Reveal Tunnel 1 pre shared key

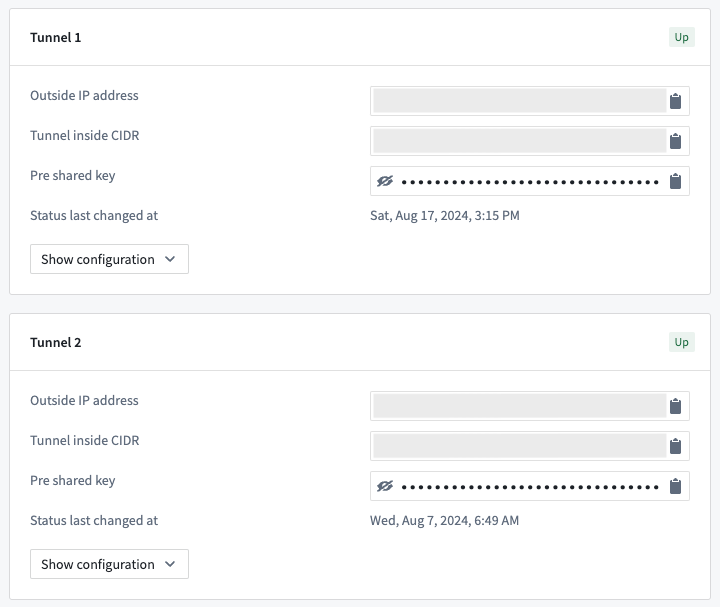(x=385, y=181)
